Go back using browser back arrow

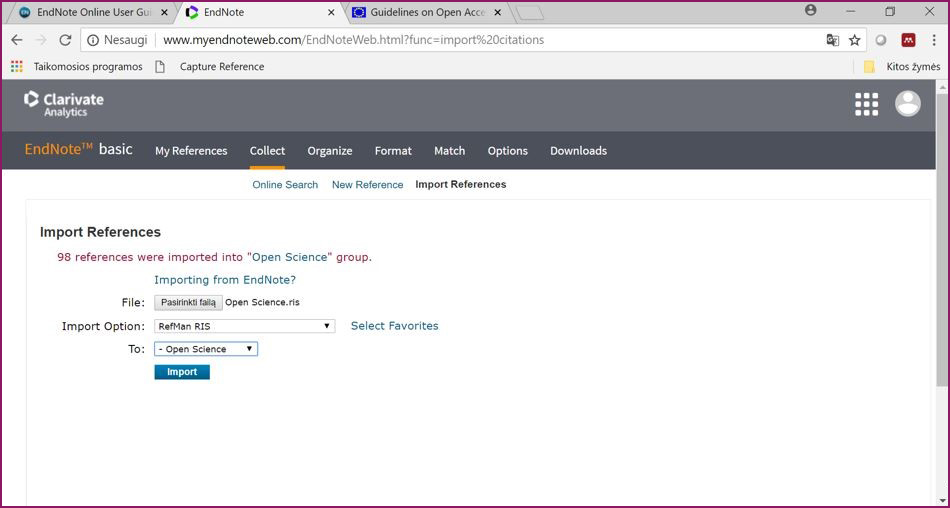tap(17, 40)
